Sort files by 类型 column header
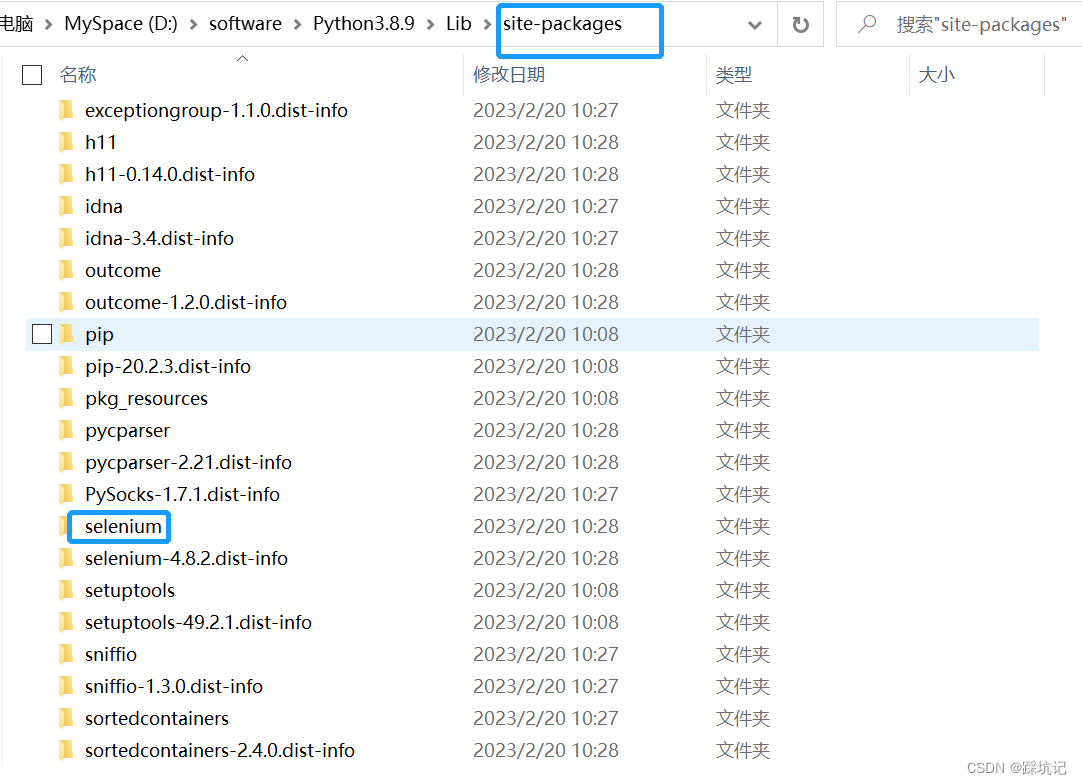This screenshot has height=784, width=1082. pos(733,74)
